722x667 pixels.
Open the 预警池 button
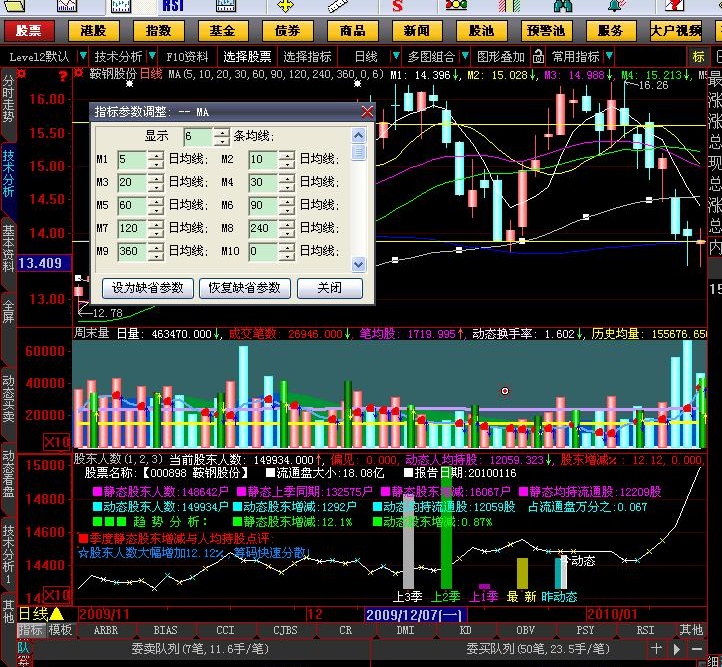click(x=547, y=31)
